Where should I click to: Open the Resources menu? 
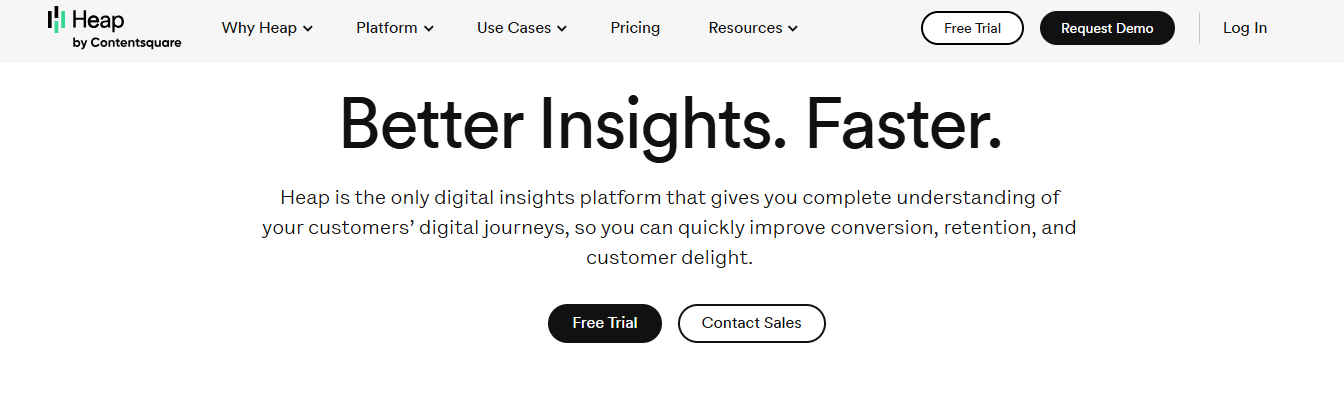[x=753, y=28]
